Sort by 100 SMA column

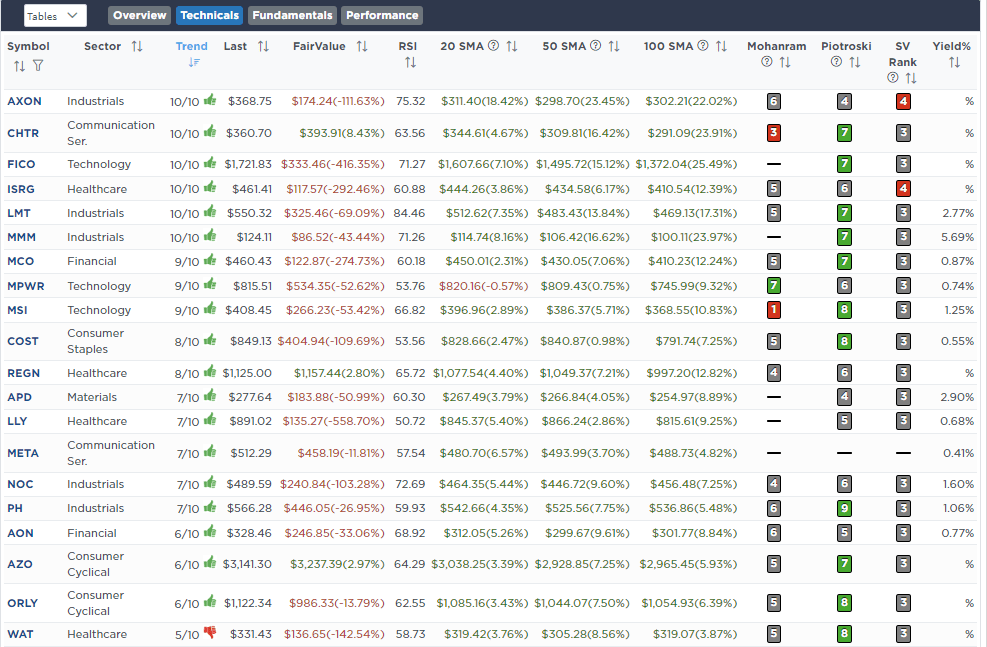(721, 46)
